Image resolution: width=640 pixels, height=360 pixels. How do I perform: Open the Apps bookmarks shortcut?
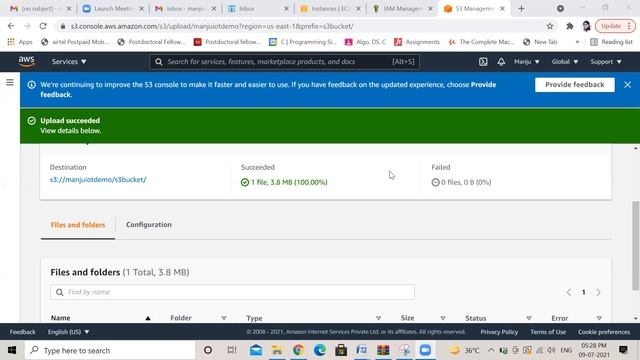coord(20,42)
